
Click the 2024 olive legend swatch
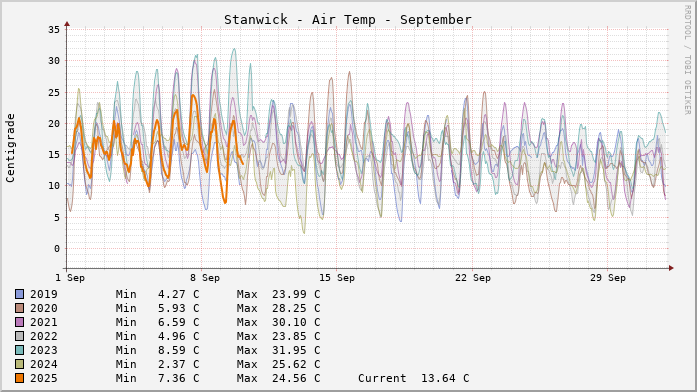(x=20, y=364)
